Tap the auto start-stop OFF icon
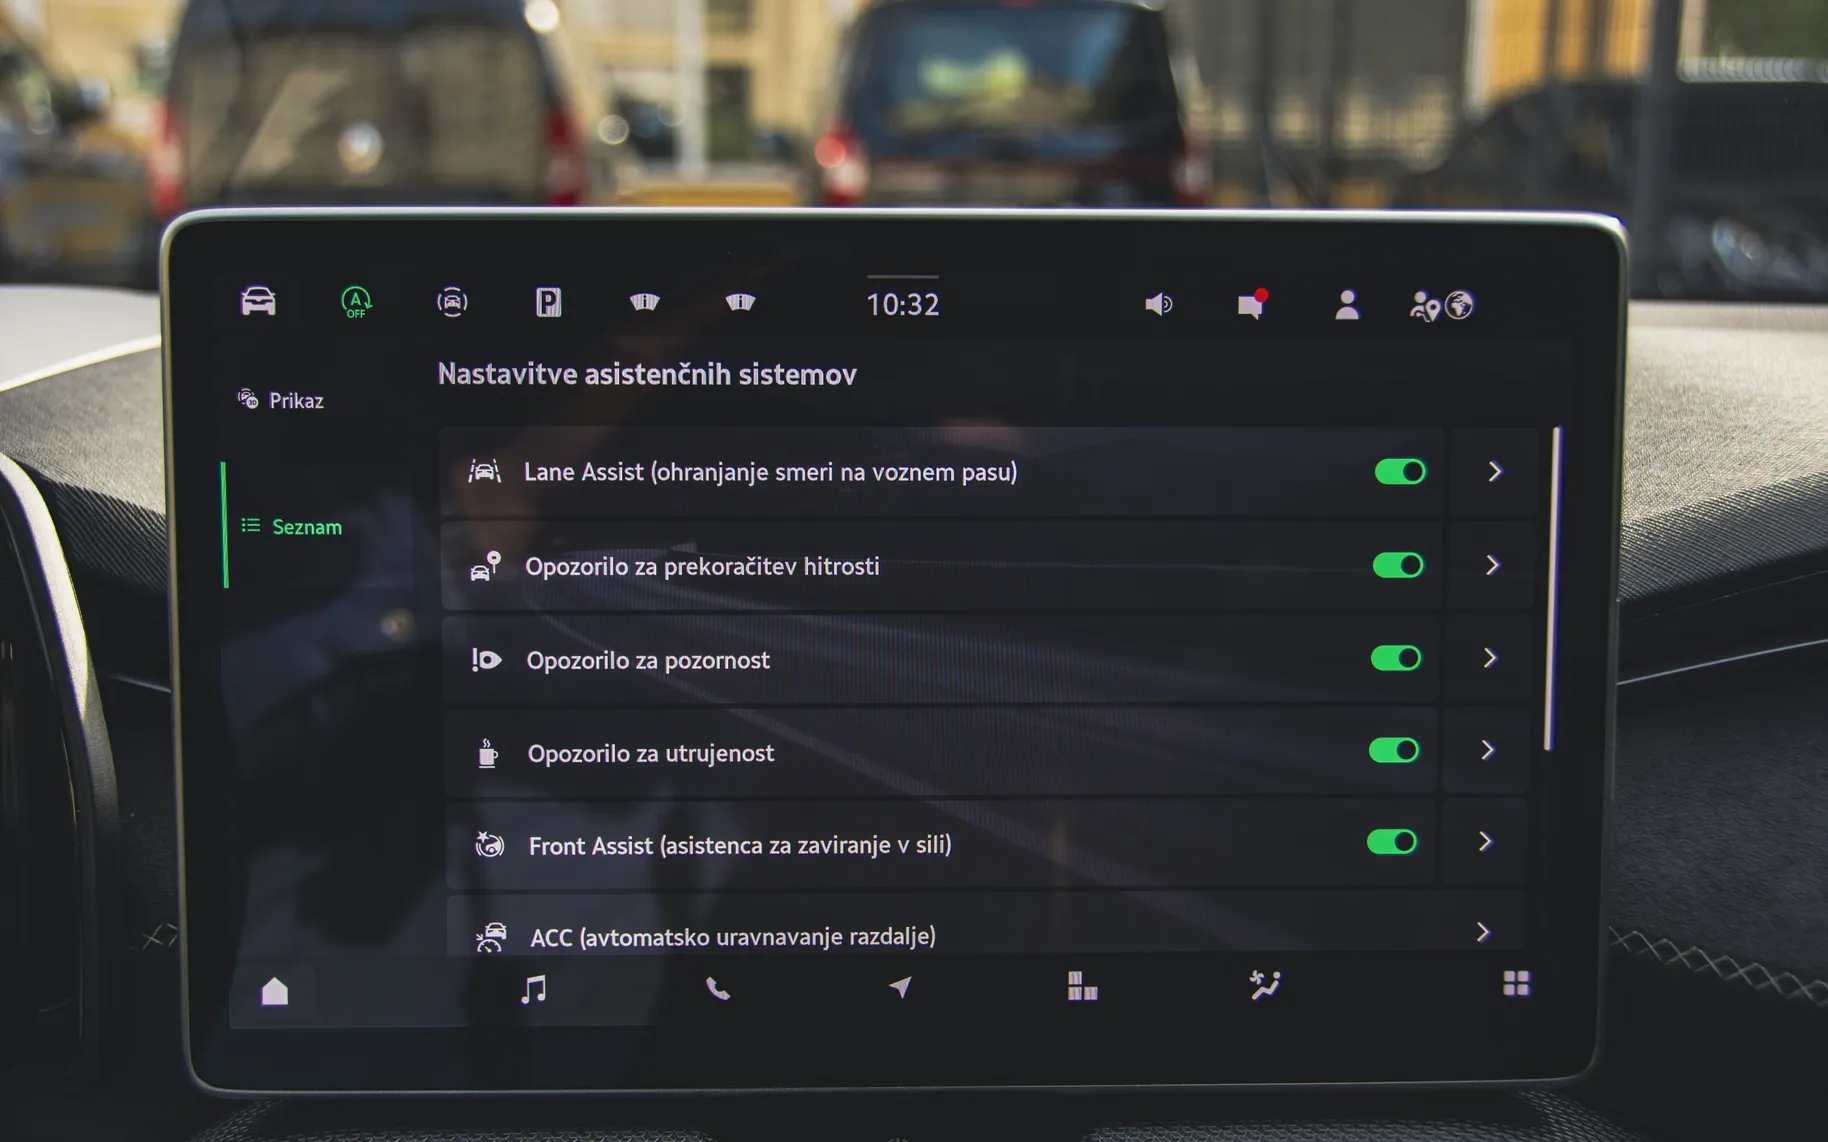 point(356,302)
